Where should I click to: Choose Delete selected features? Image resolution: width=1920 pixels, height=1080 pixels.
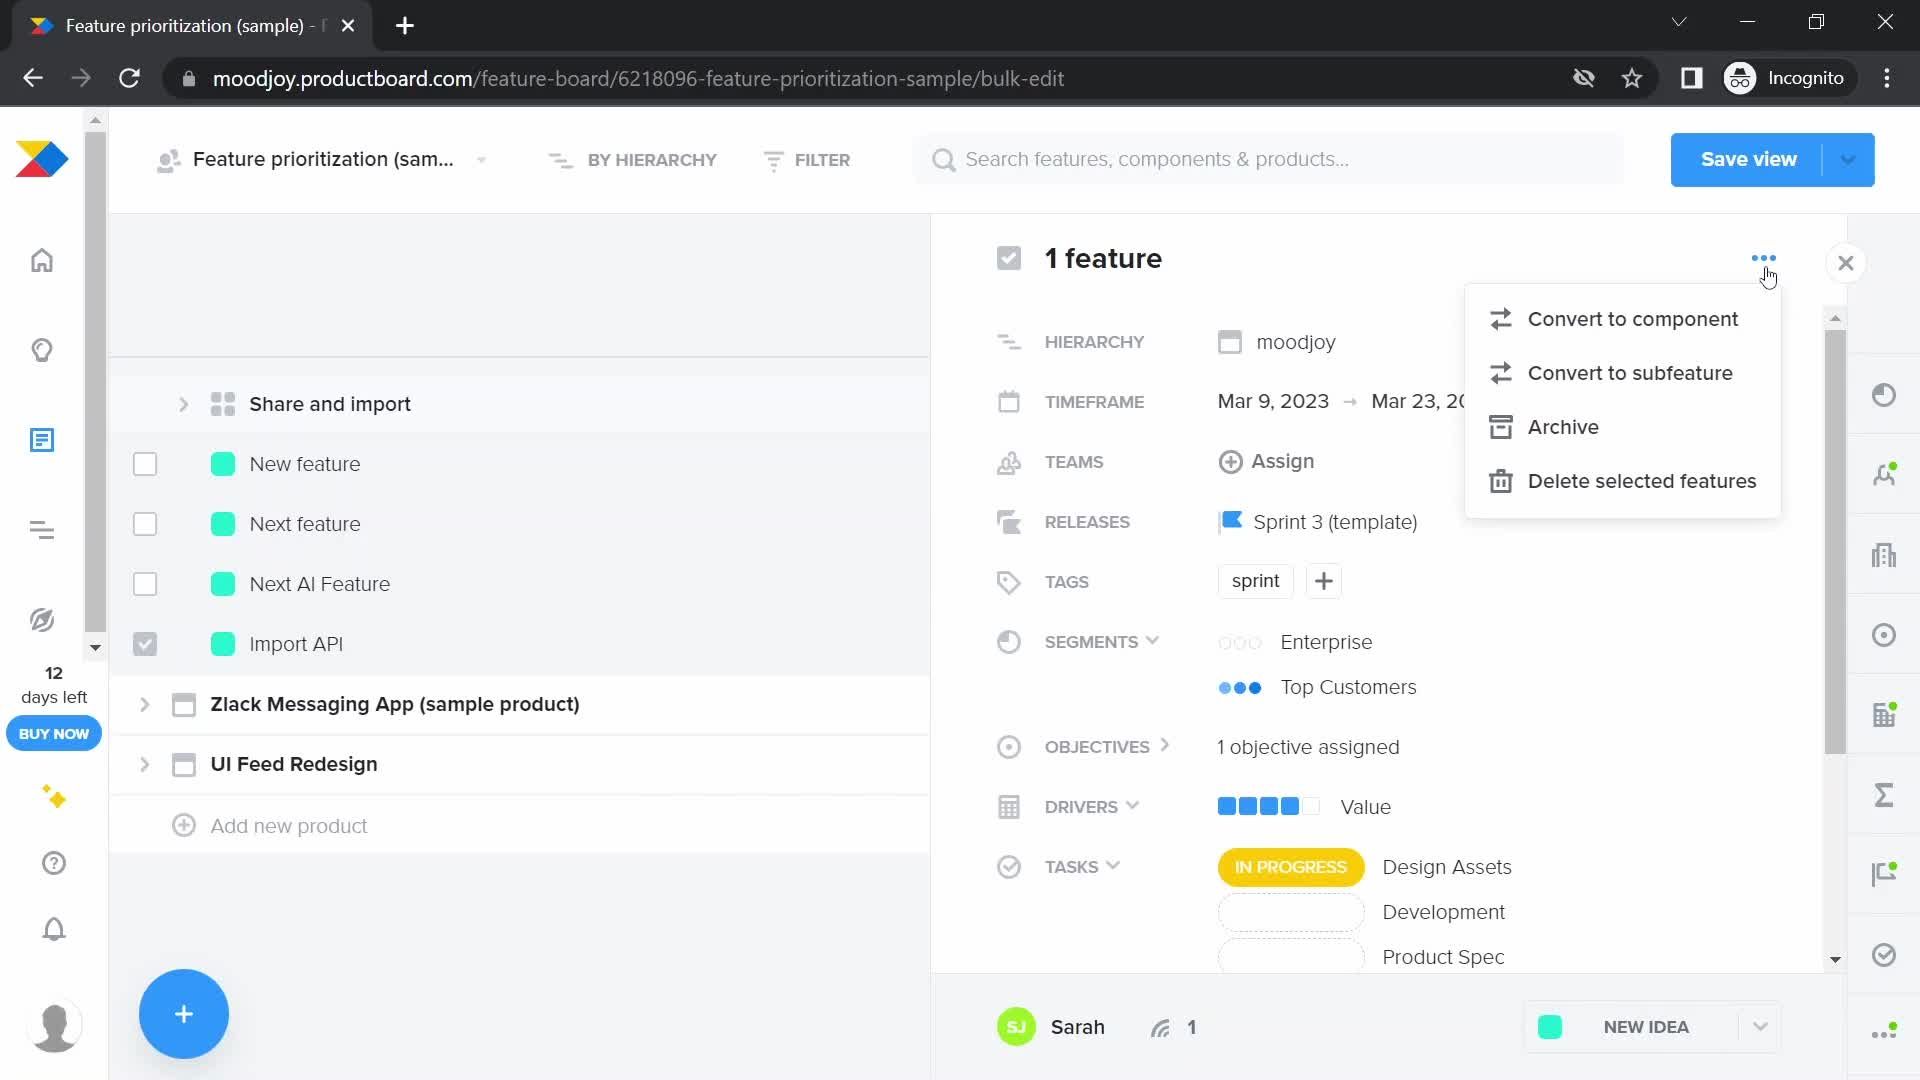click(x=1622, y=481)
